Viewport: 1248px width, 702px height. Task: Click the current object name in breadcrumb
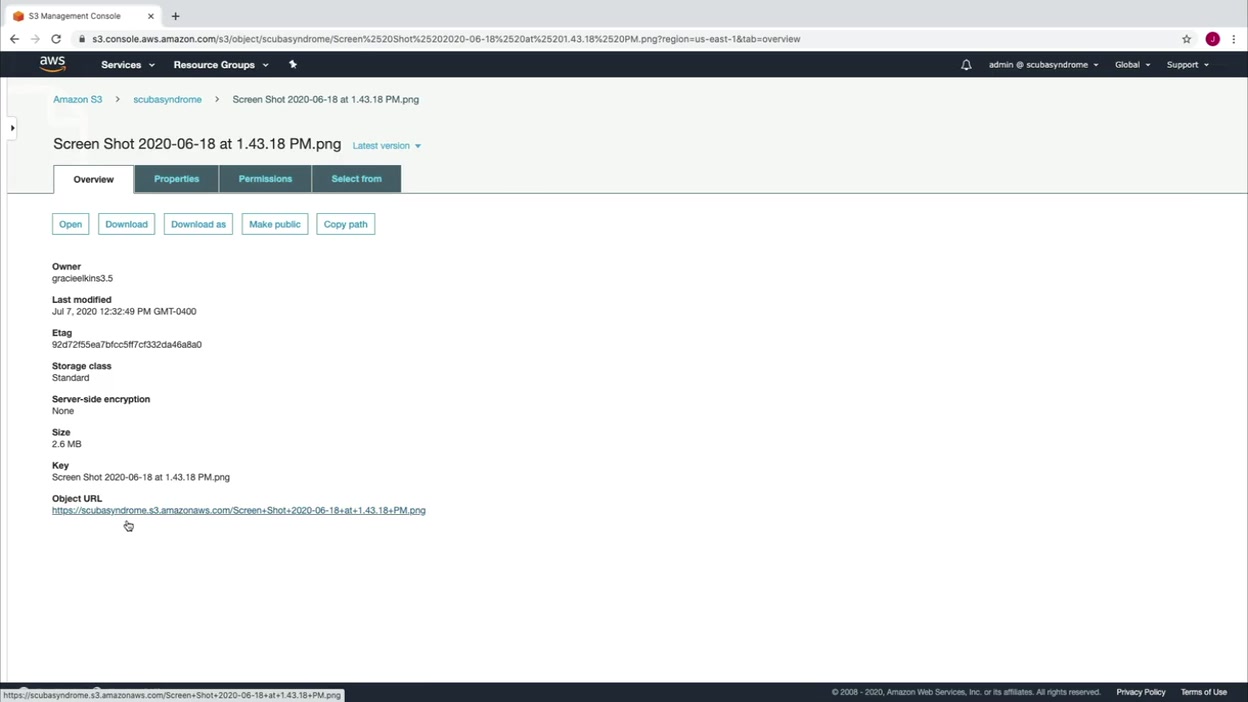(x=325, y=100)
